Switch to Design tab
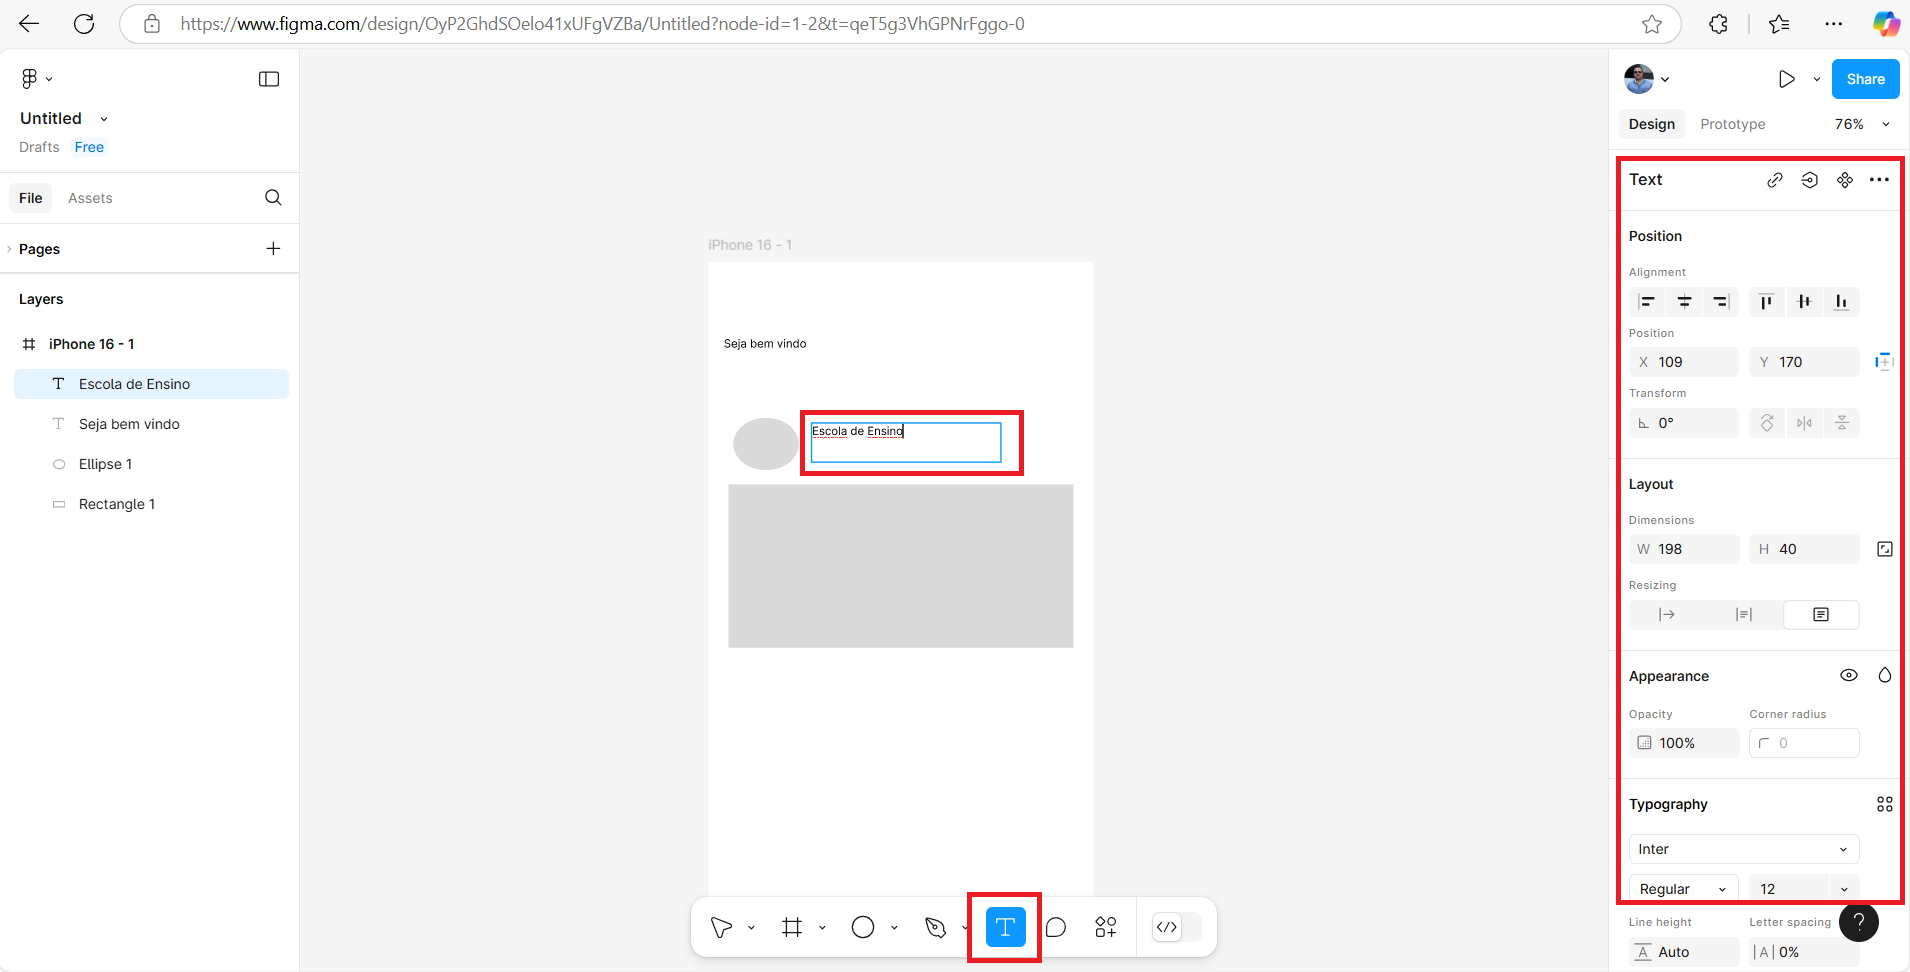This screenshot has height=972, width=1910. point(1652,124)
